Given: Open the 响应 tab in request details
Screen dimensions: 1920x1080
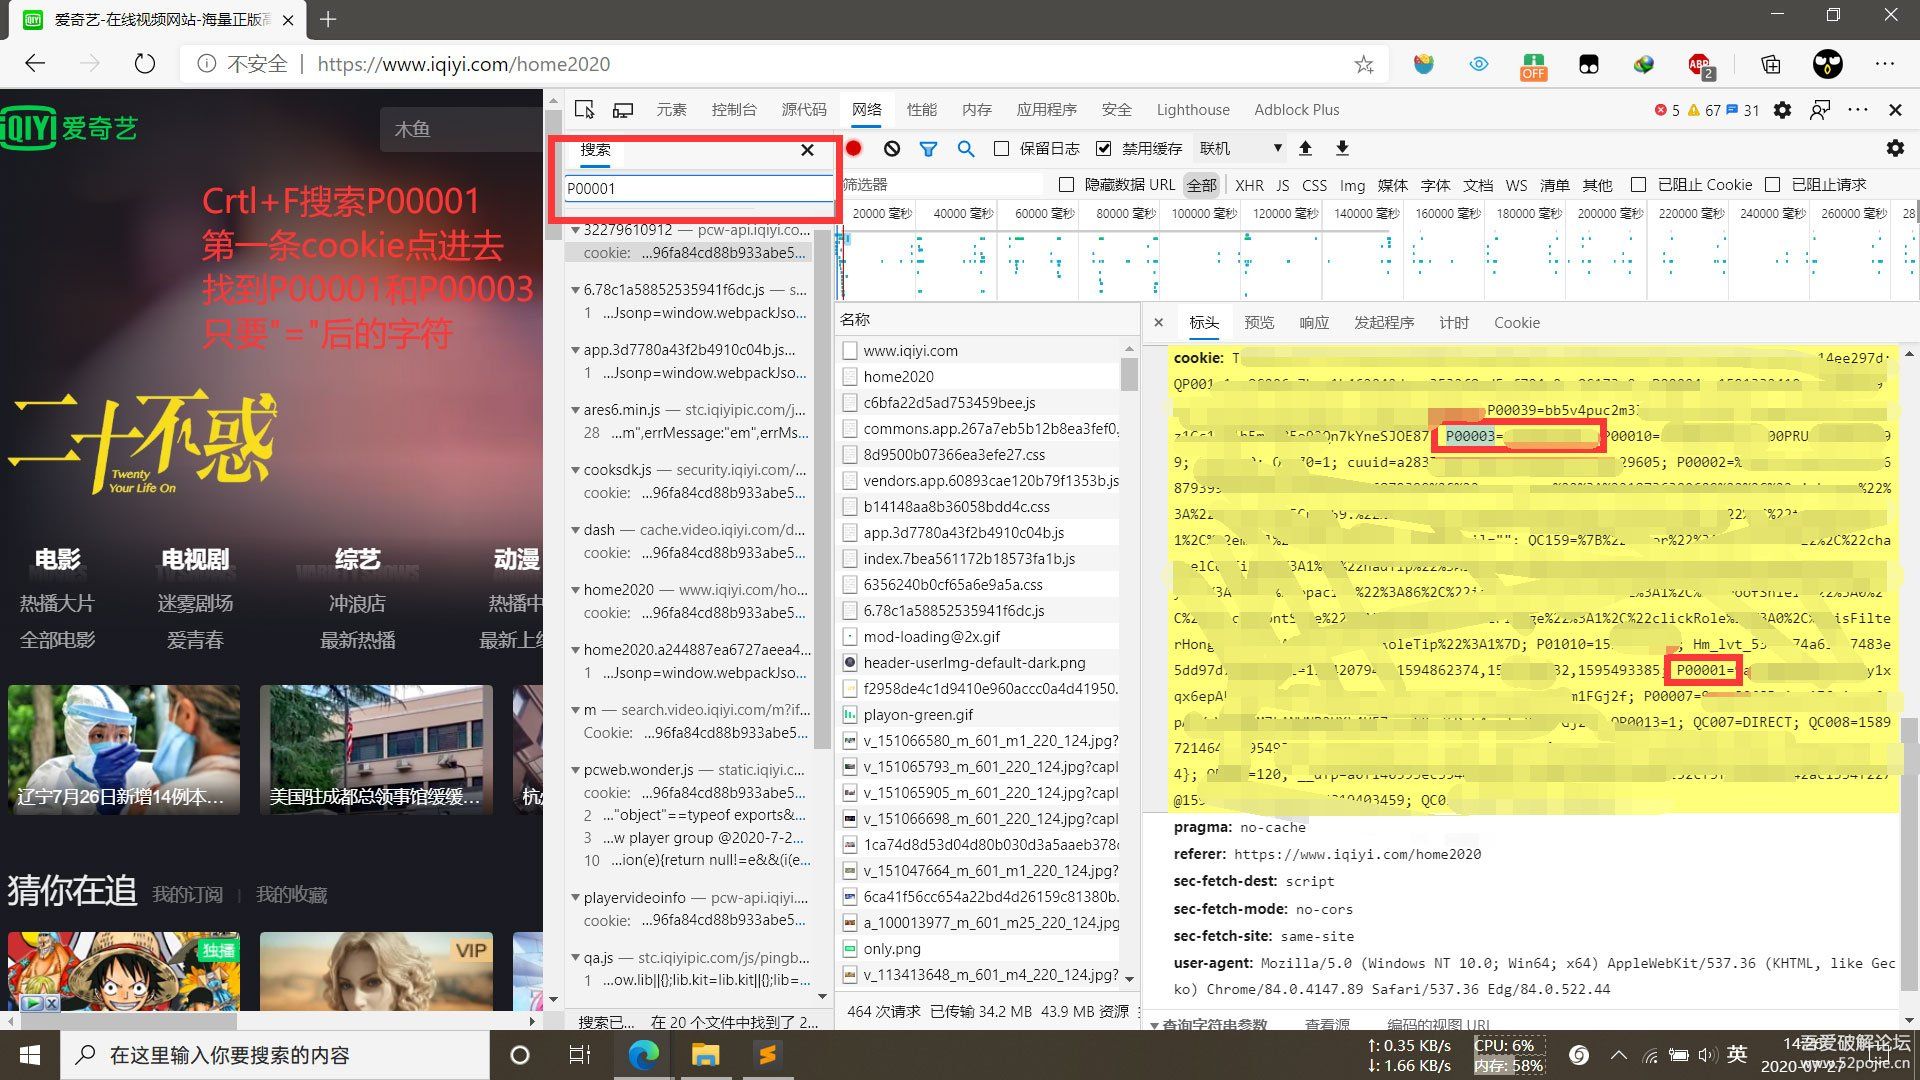Looking at the screenshot, I should [x=1314, y=322].
